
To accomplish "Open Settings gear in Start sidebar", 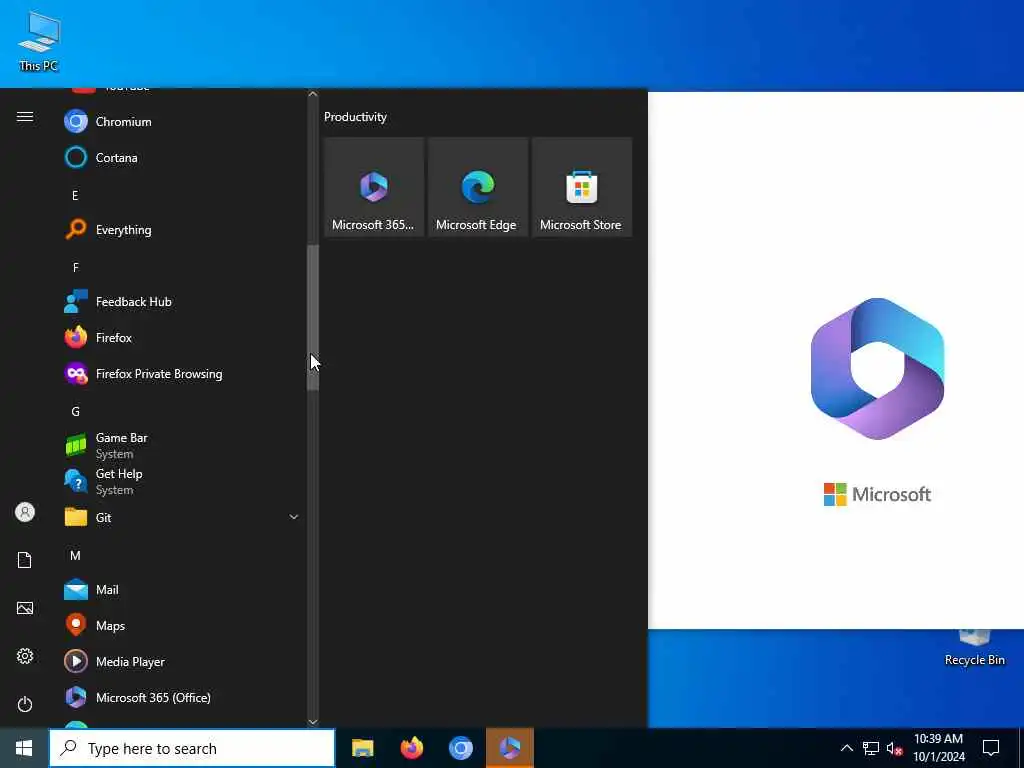I will click(25, 656).
